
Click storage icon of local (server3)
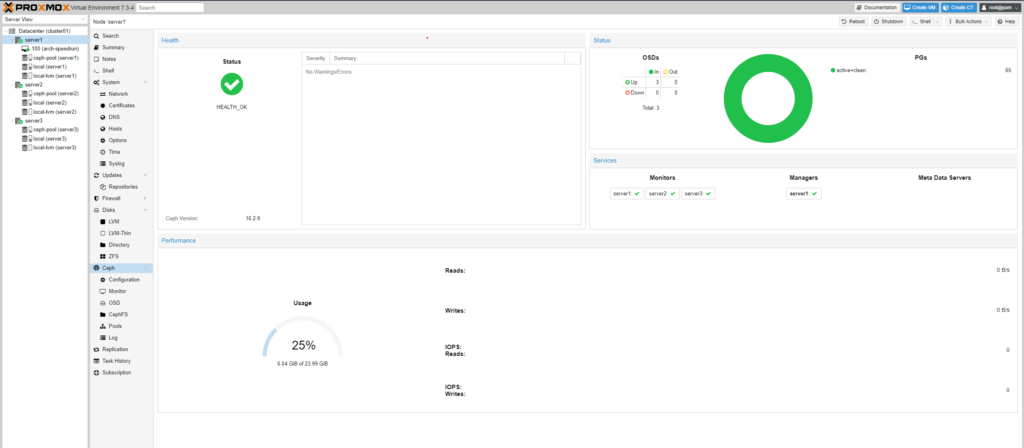[x=27, y=138]
